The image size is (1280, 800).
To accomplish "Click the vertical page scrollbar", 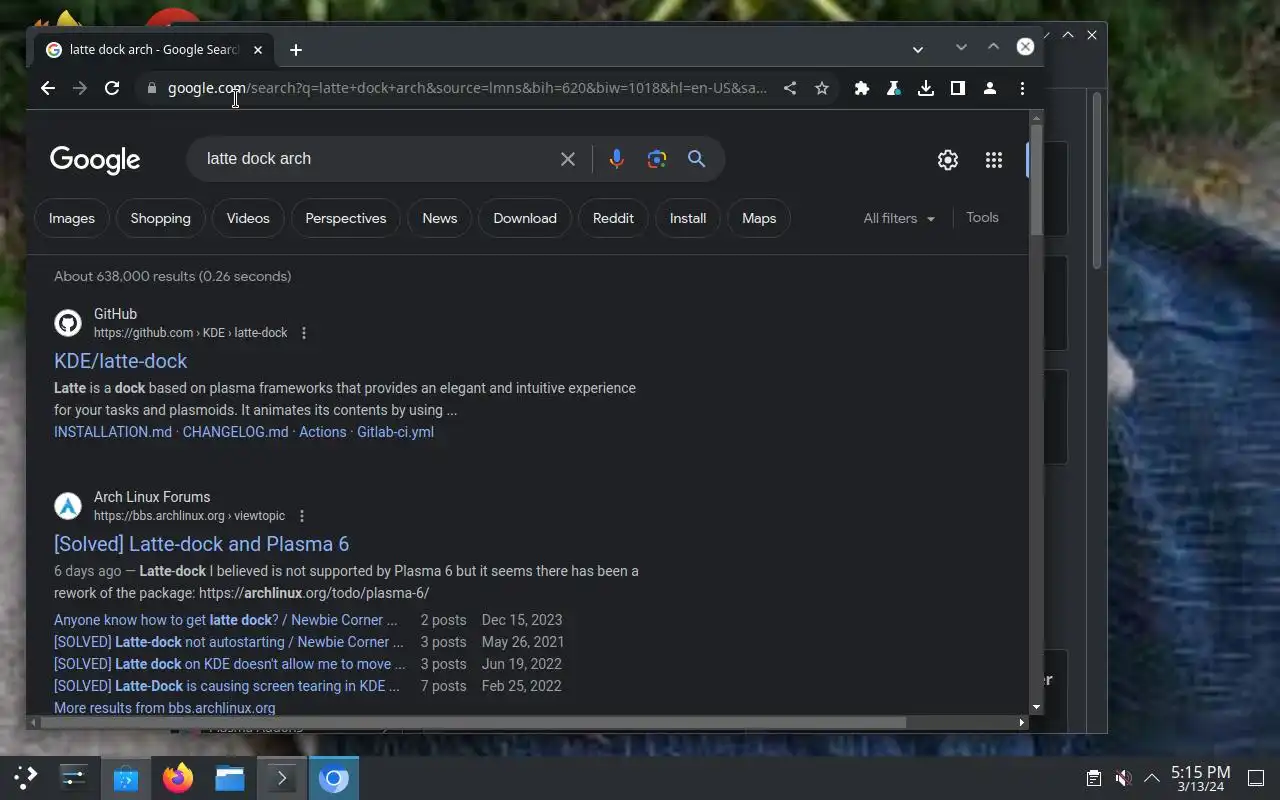I will pyautogui.click(x=1036, y=180).
